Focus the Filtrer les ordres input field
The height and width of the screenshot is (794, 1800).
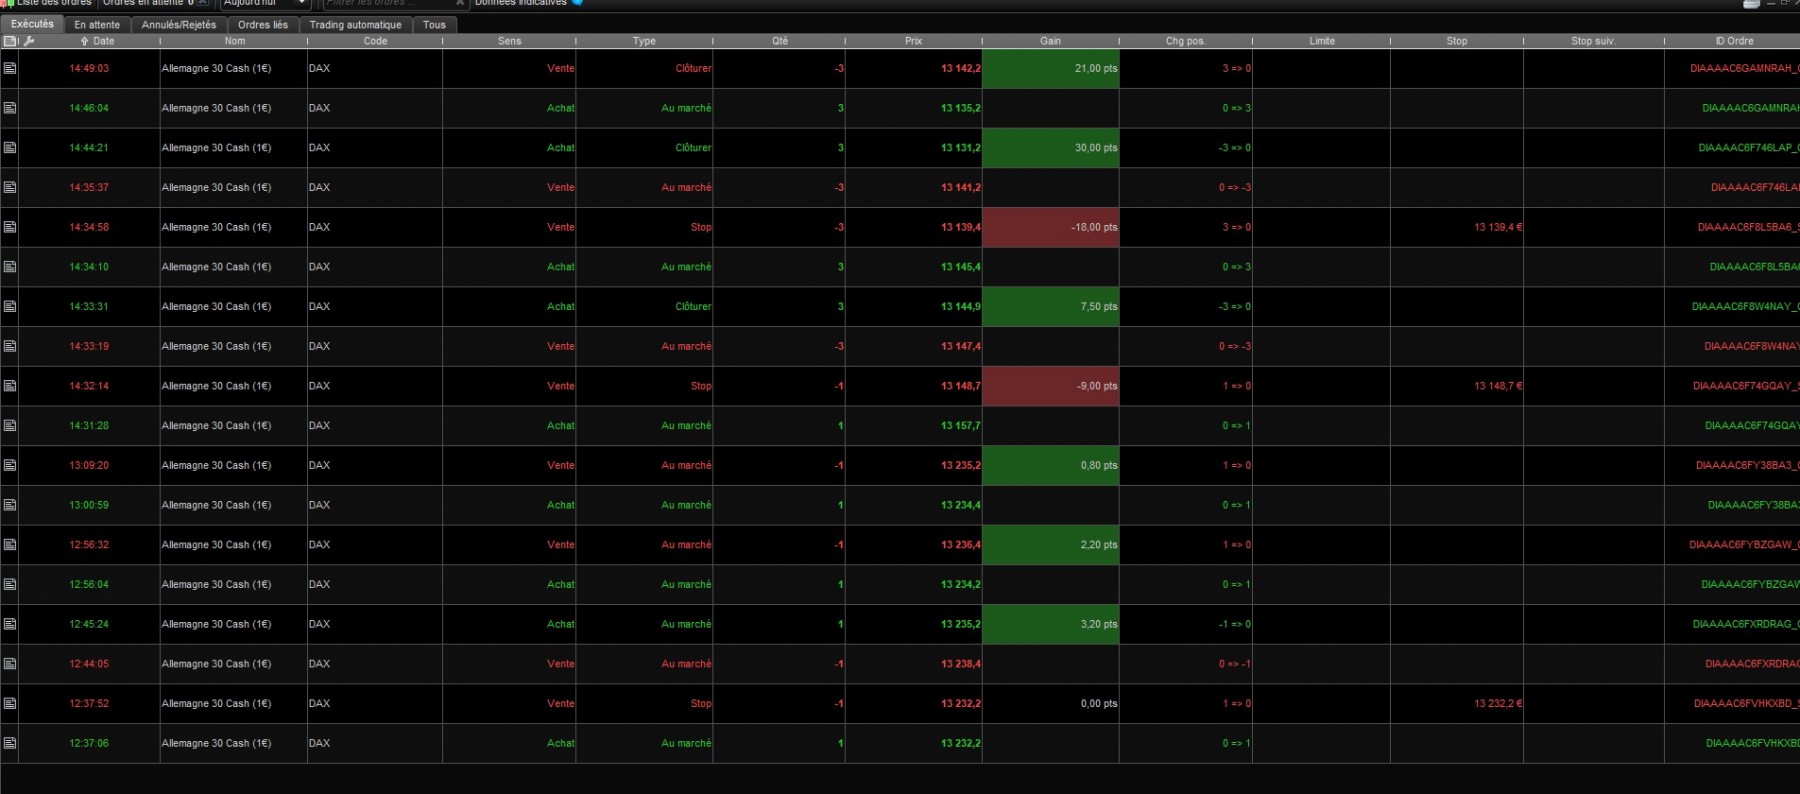pos(394,4)
